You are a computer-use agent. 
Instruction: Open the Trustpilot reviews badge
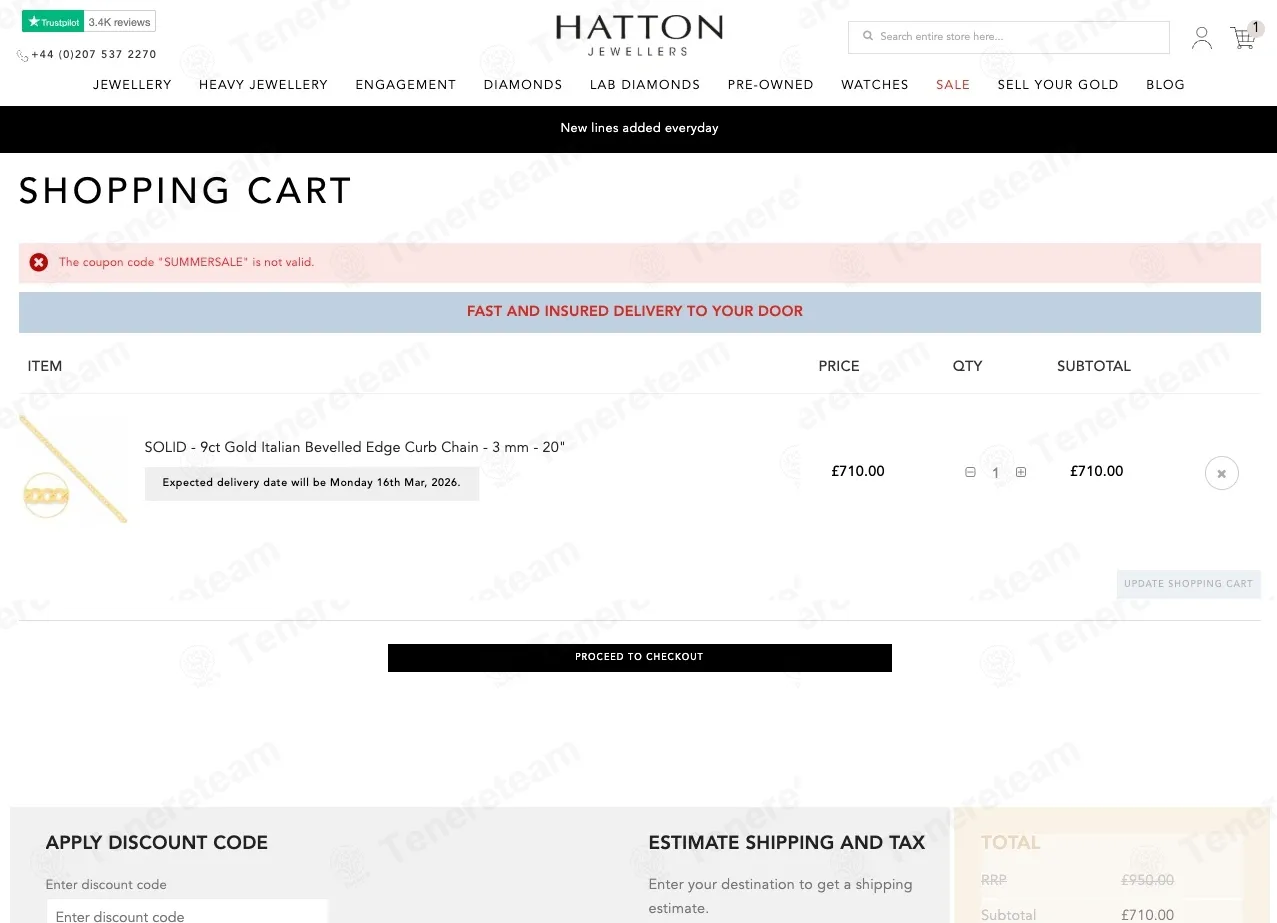[x=88, y=21]
